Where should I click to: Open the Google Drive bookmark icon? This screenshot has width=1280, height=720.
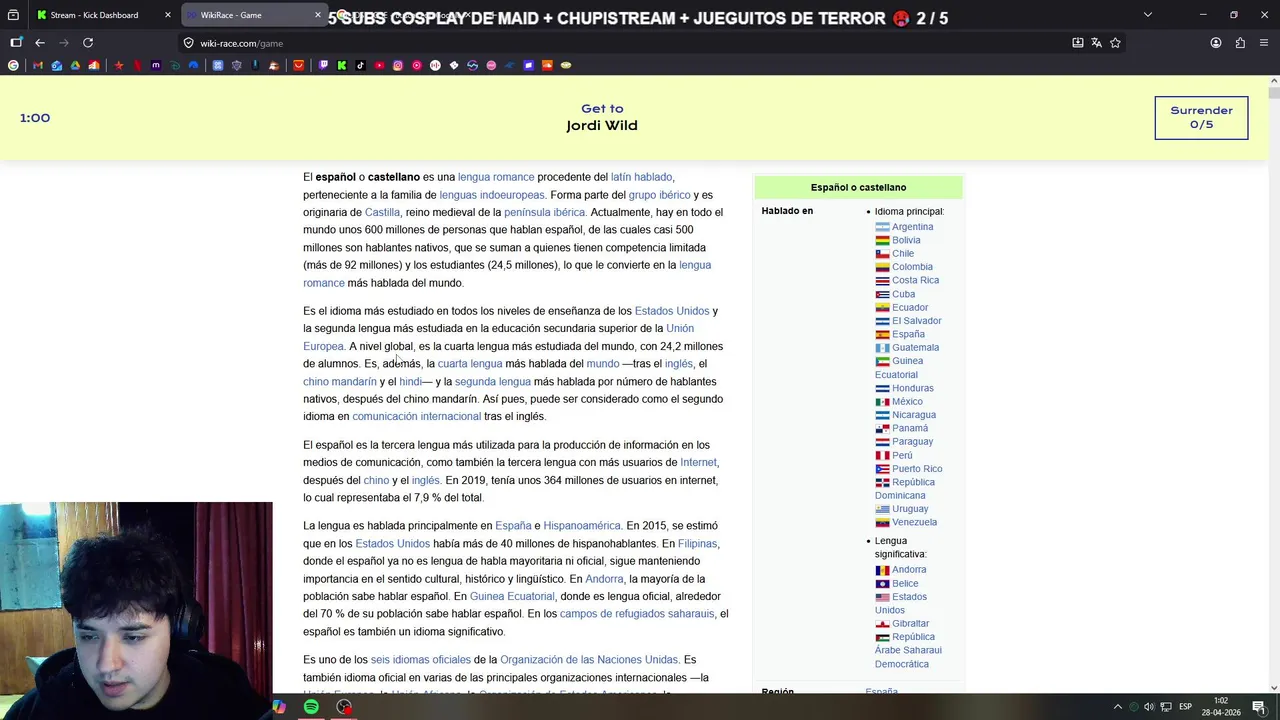coord(75,65)
